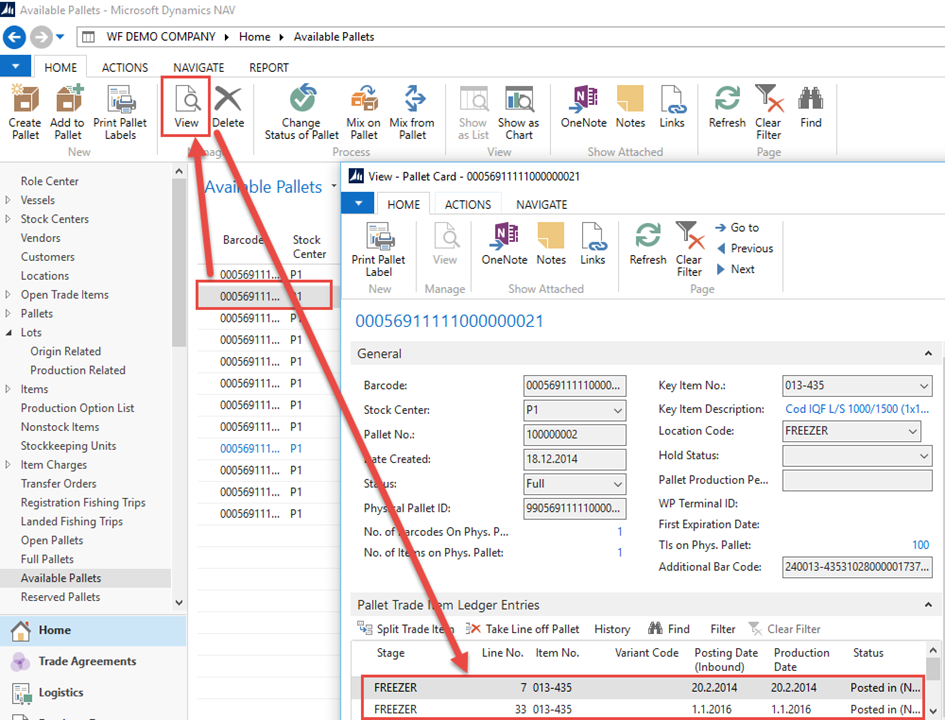Open NAVIGATE tab in Pallet Card window
Viewport: 945px width, 720px height.
coord(541,204)
